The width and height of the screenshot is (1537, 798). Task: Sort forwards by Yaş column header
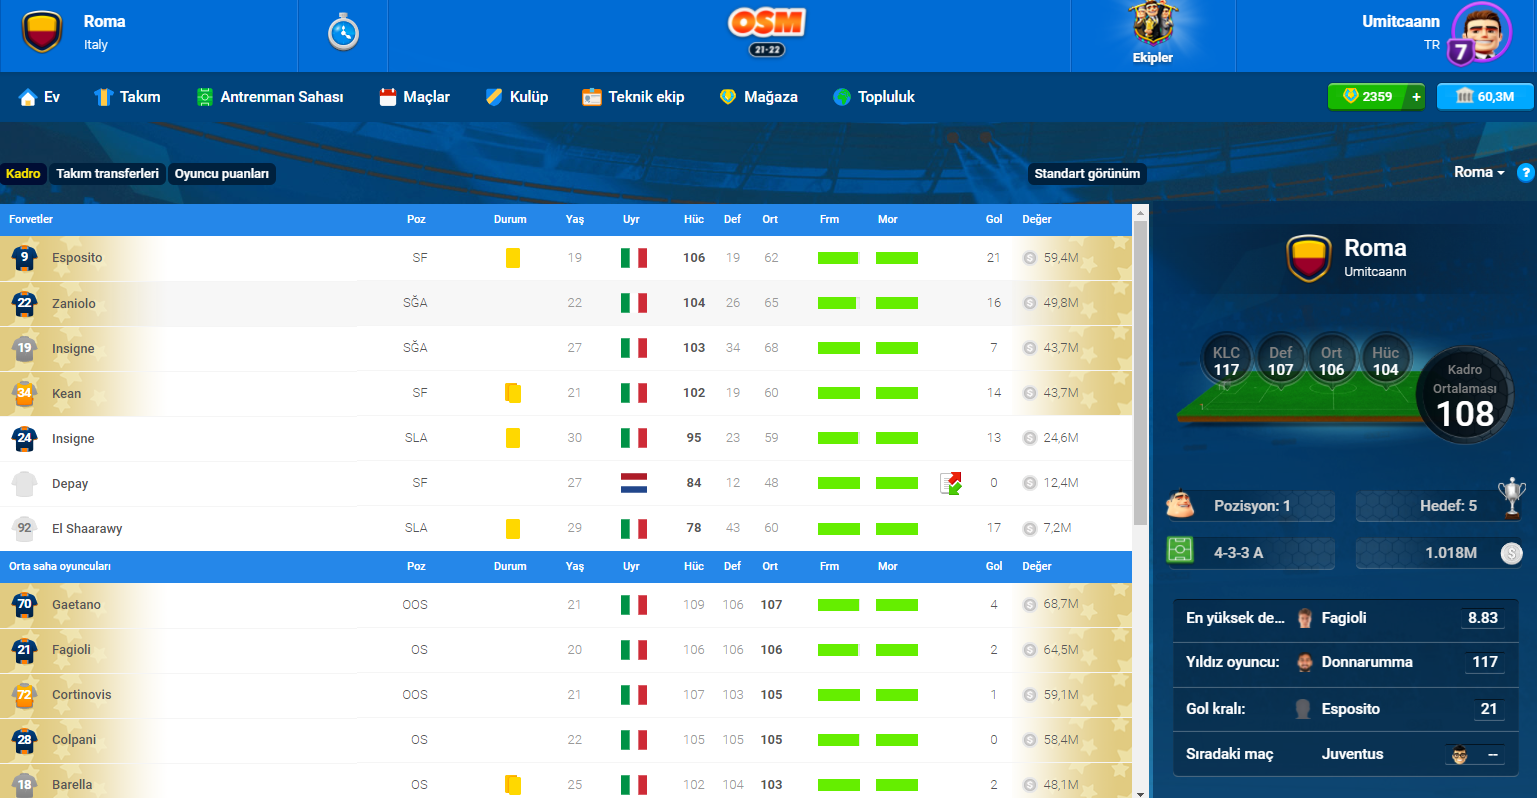pyautogui.click(x=574, y=219)
